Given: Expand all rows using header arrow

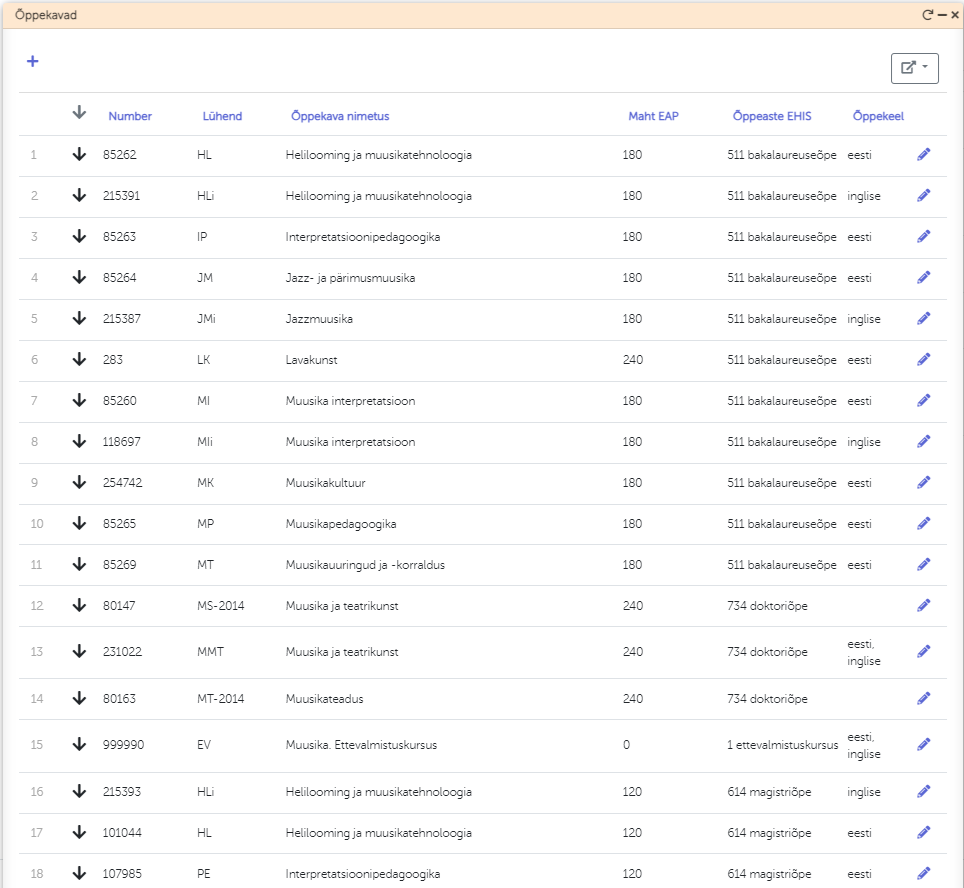Looking at the screenshot, I should (80, 113).
